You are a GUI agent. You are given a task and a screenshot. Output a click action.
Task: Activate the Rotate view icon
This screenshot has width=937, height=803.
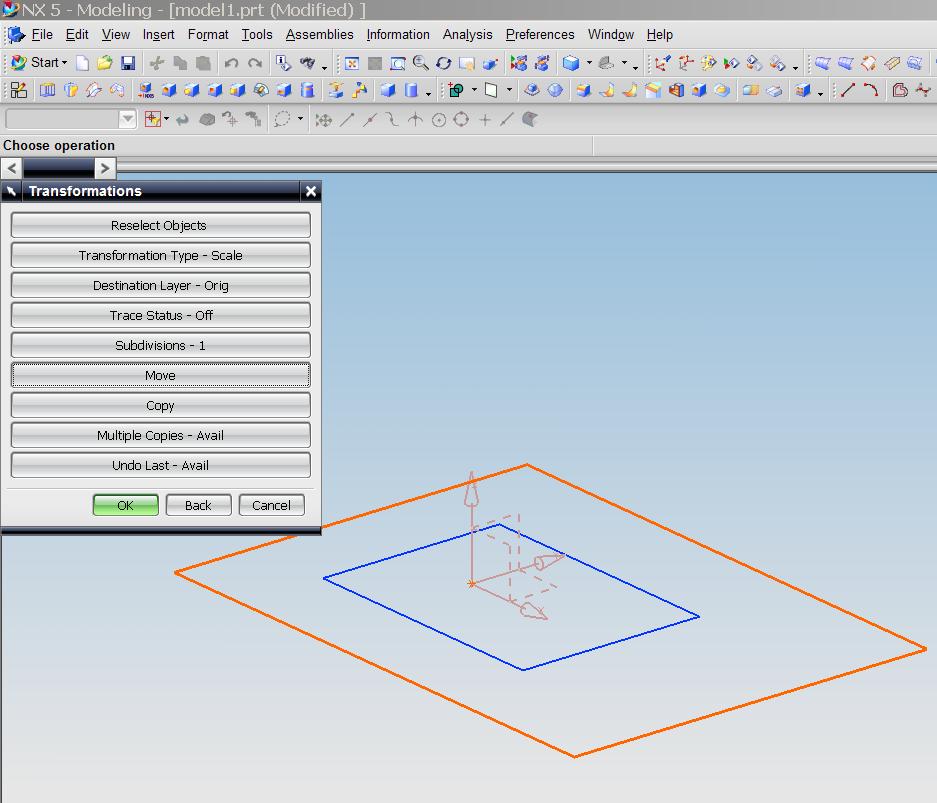click(443, 63)
